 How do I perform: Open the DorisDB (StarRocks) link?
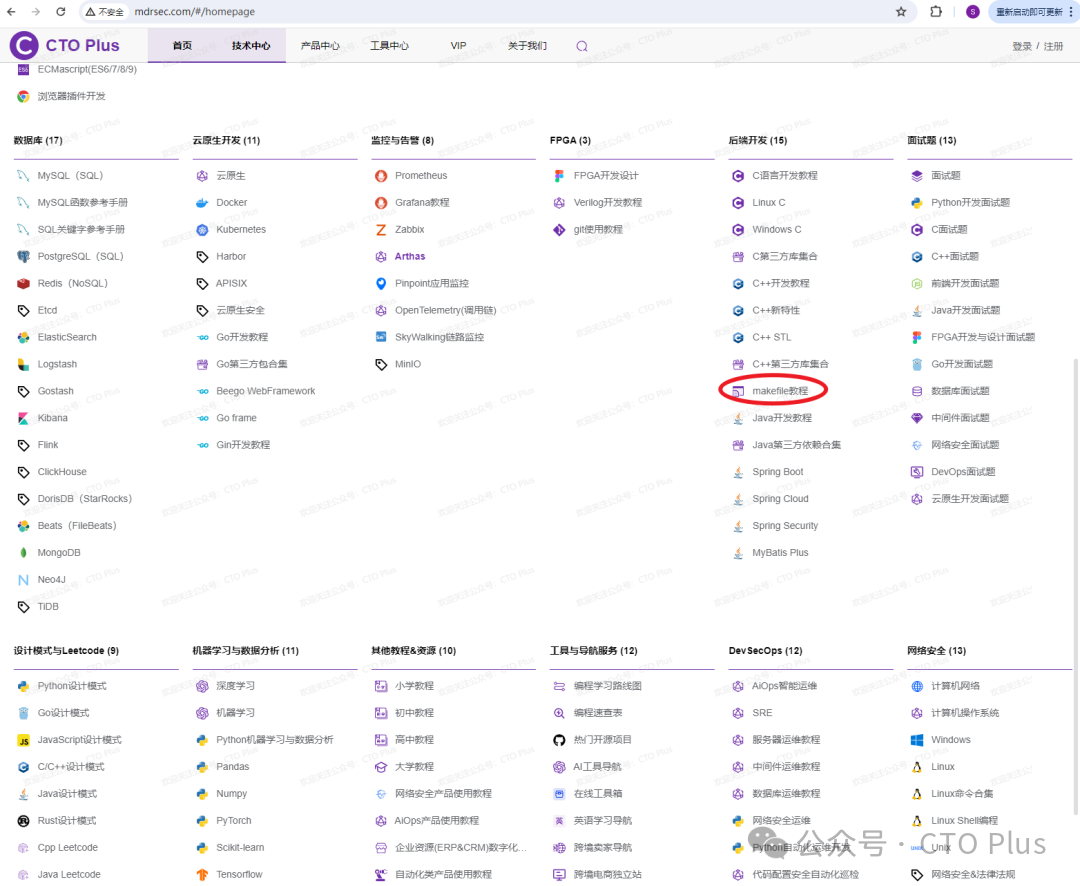tap(84, 499)
